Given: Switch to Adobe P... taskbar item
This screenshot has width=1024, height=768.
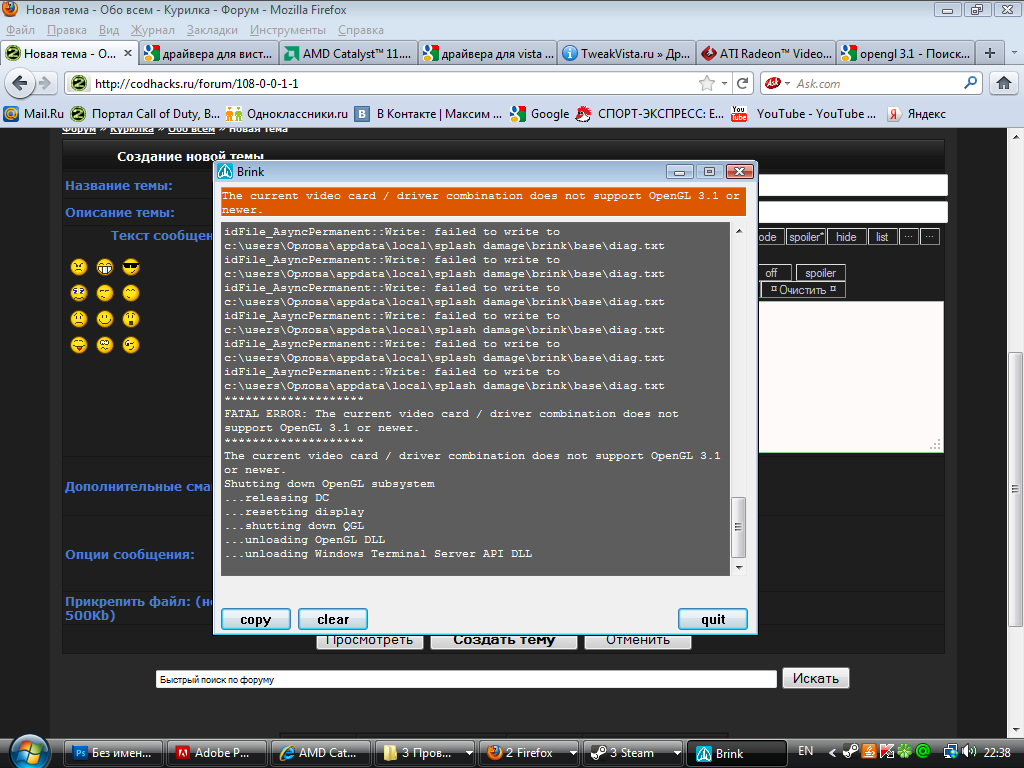Looking at the screenshot, I should (x=217, y=753).
